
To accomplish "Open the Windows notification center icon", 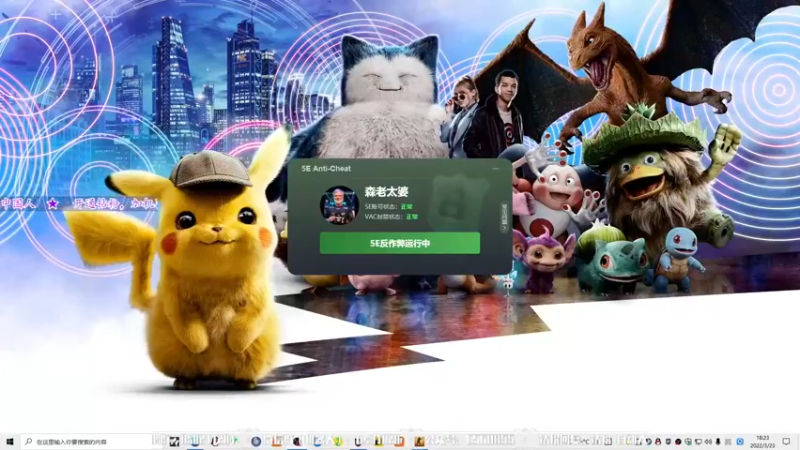I will tap(786, 441).
